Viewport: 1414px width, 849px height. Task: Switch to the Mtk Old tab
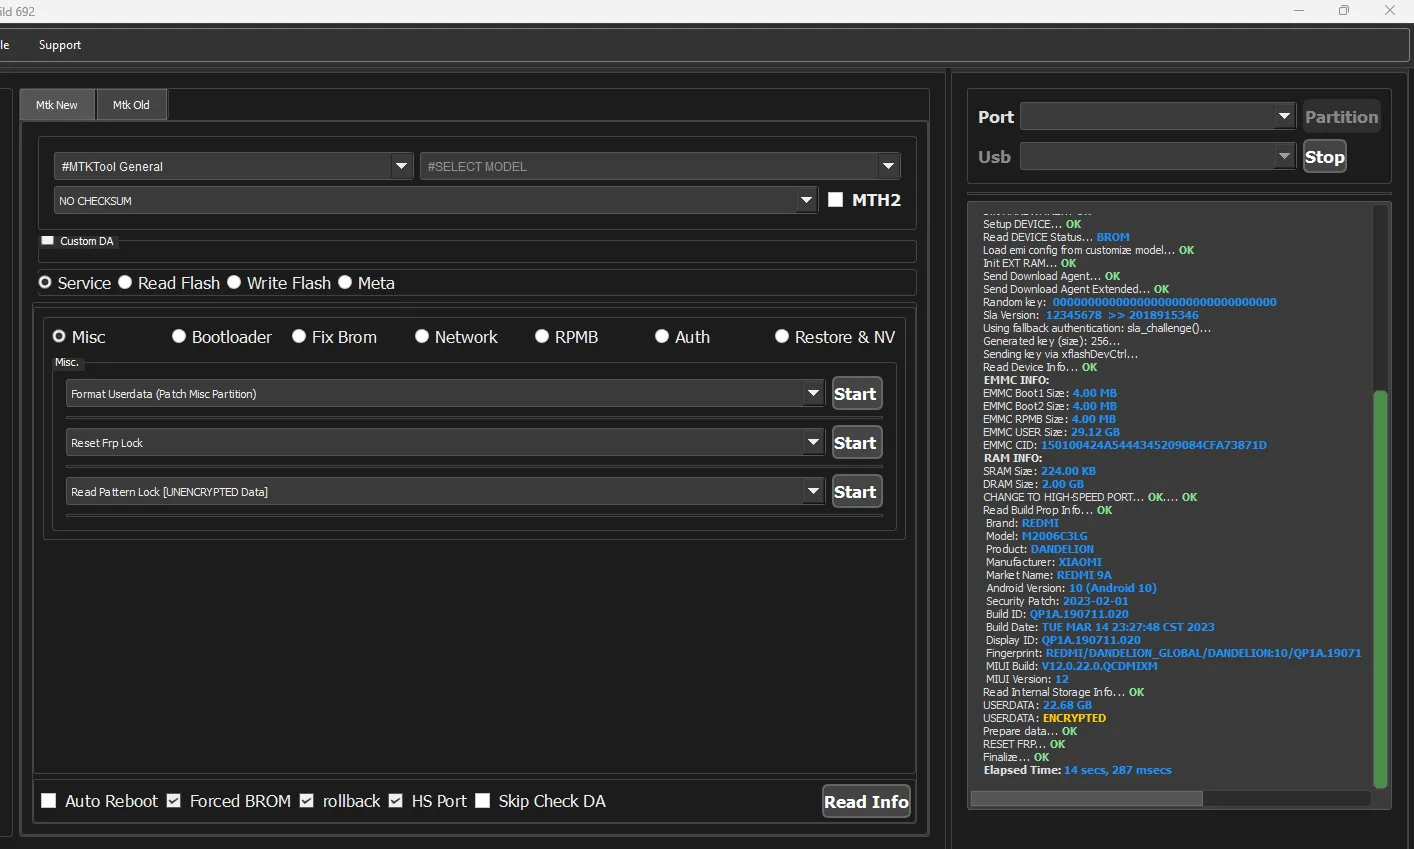point(131,105)
